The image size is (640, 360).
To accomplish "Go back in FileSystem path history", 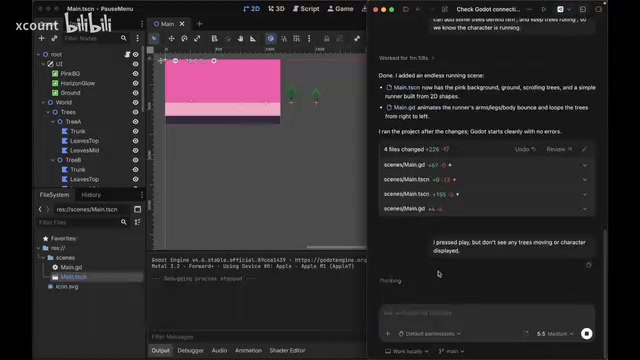I will click(40, 209).
